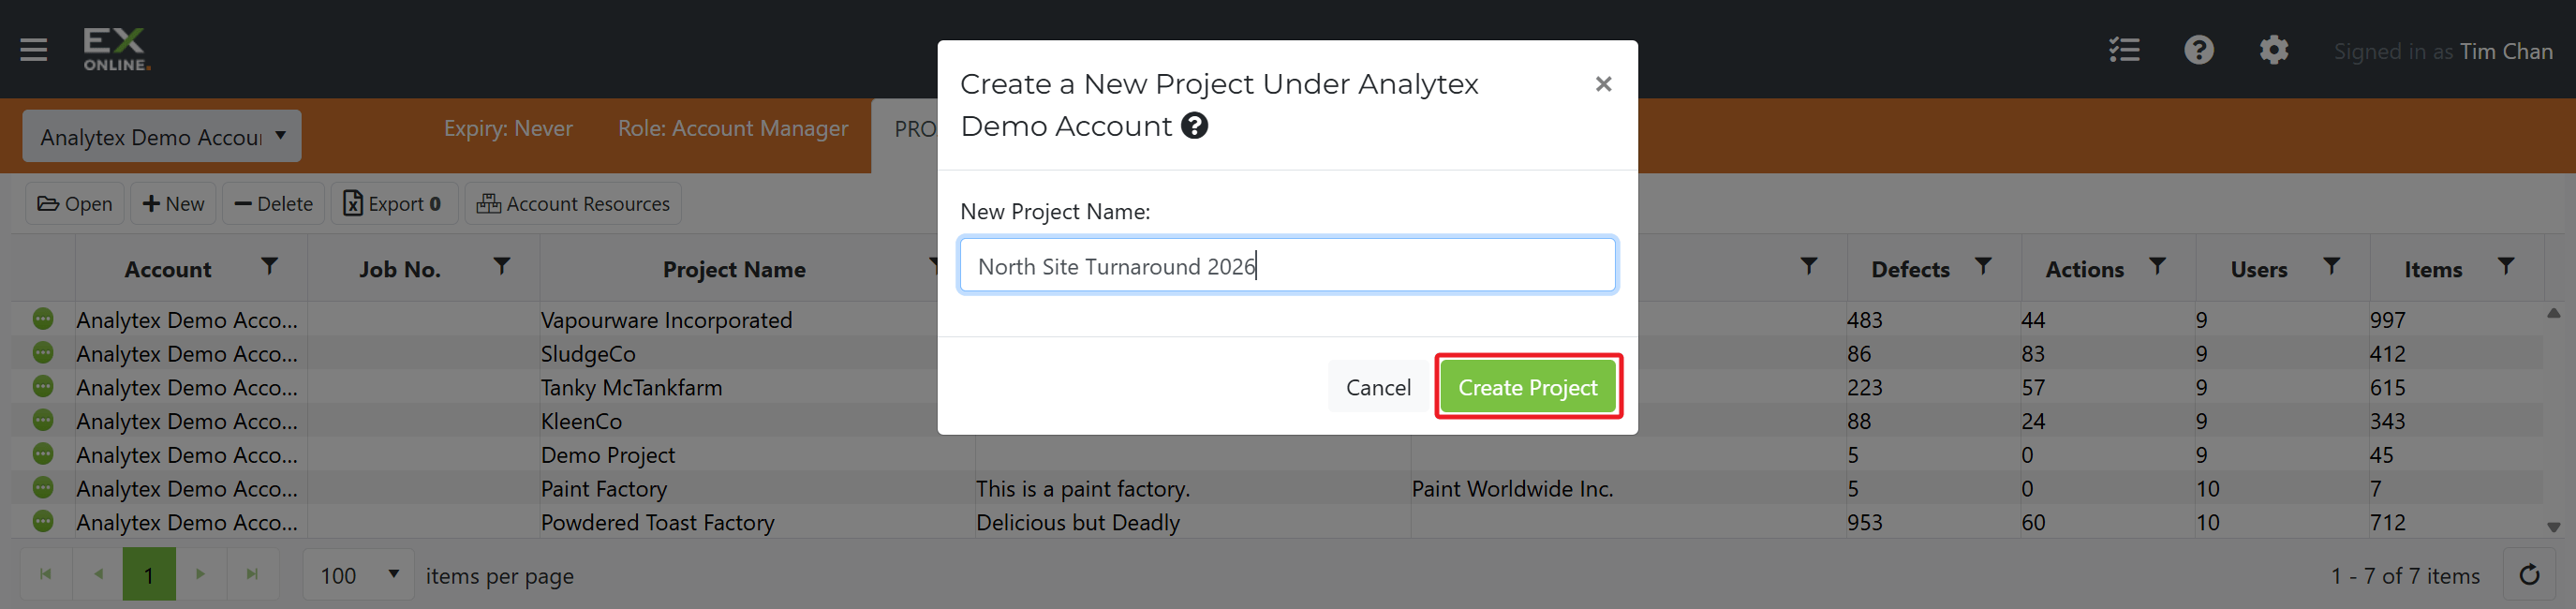Filter the Job No. column

point(502,266)
